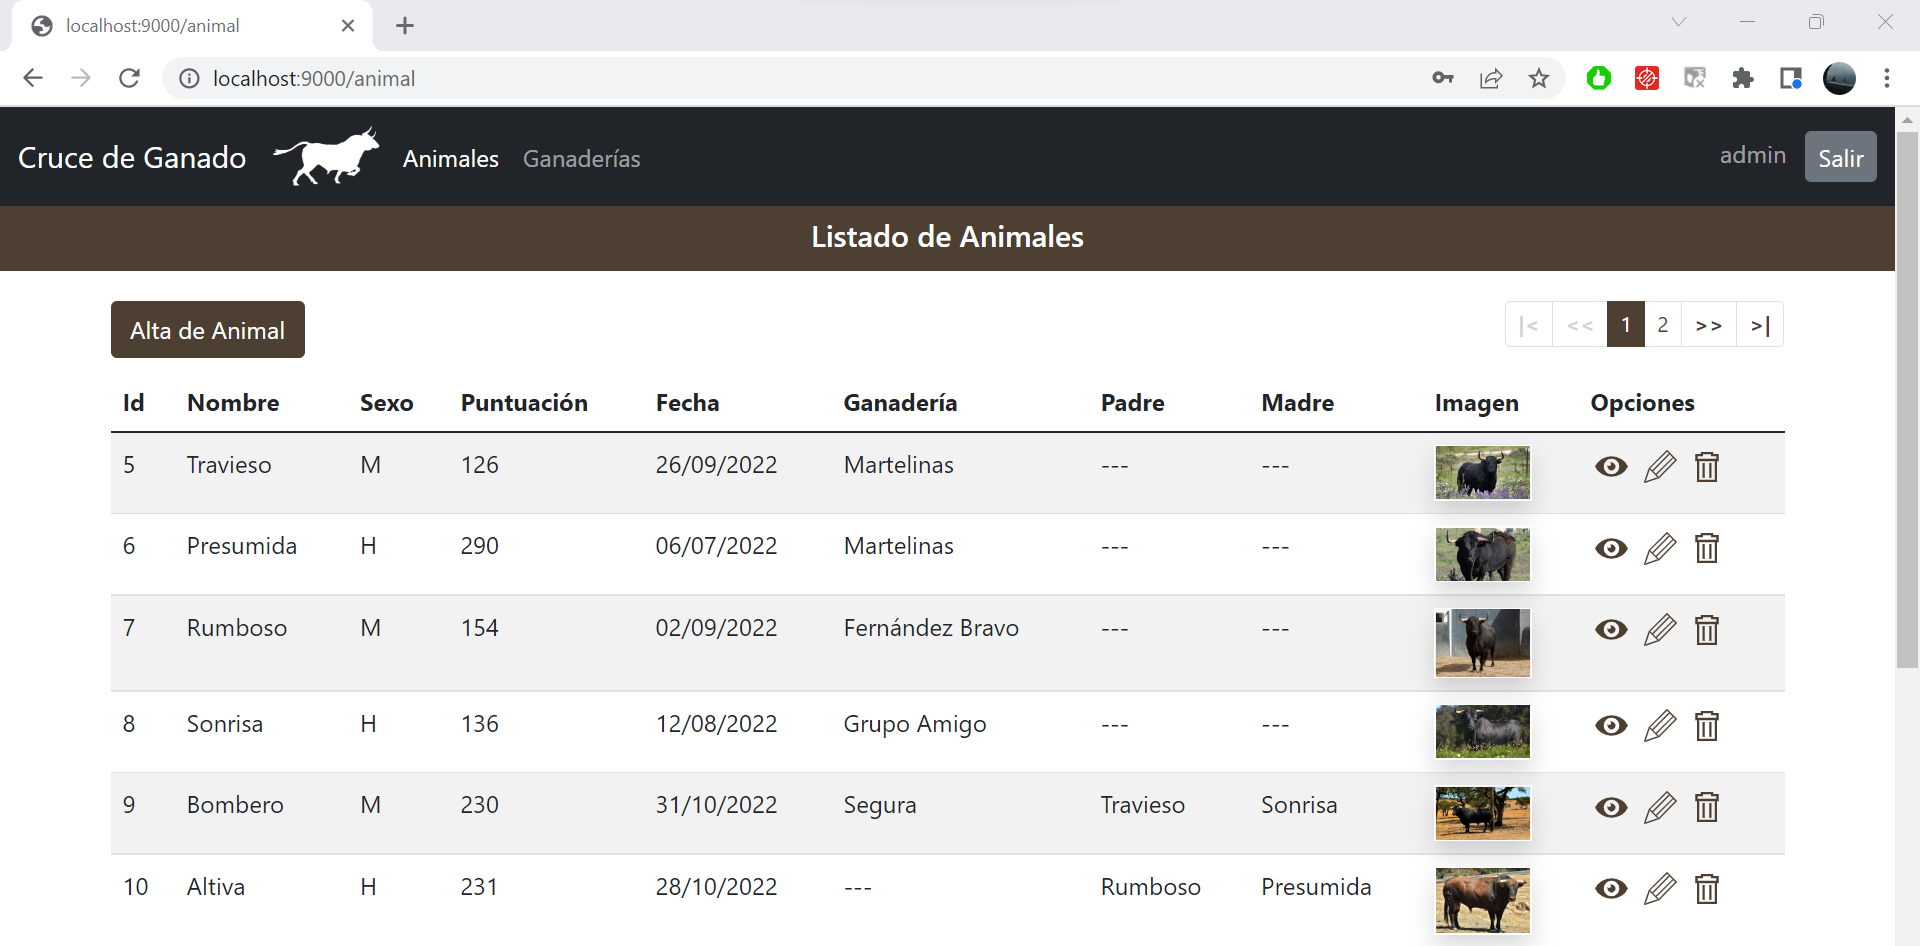The width and height of the screenshot is (1920, 946).
Task: Open the Ganaderías menu item
Action: point(582,158)
